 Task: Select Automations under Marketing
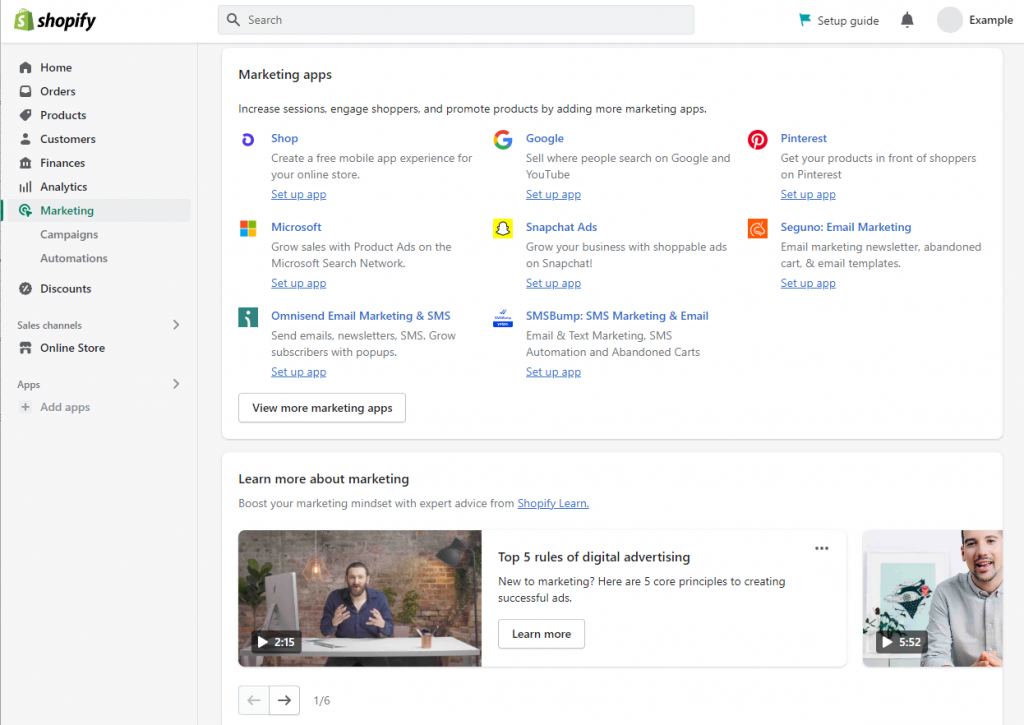click(73, 258)
